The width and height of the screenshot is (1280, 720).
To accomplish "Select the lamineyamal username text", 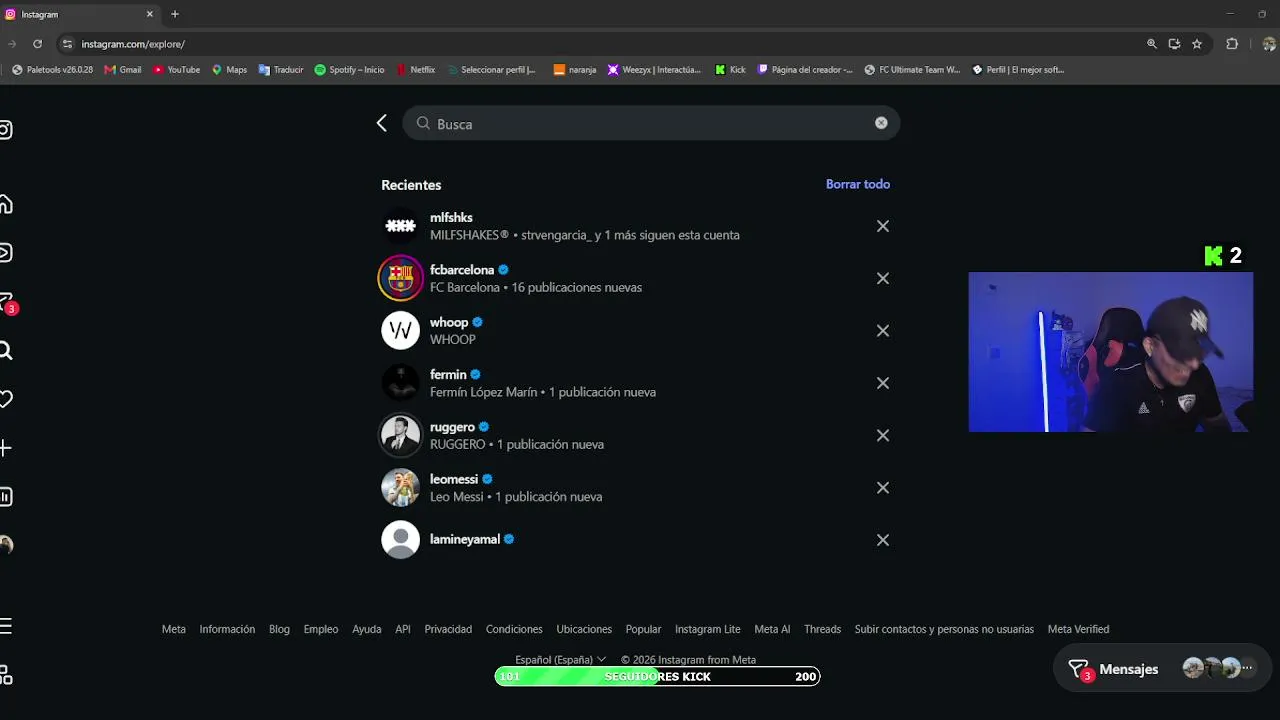I will tap(465, 539).
